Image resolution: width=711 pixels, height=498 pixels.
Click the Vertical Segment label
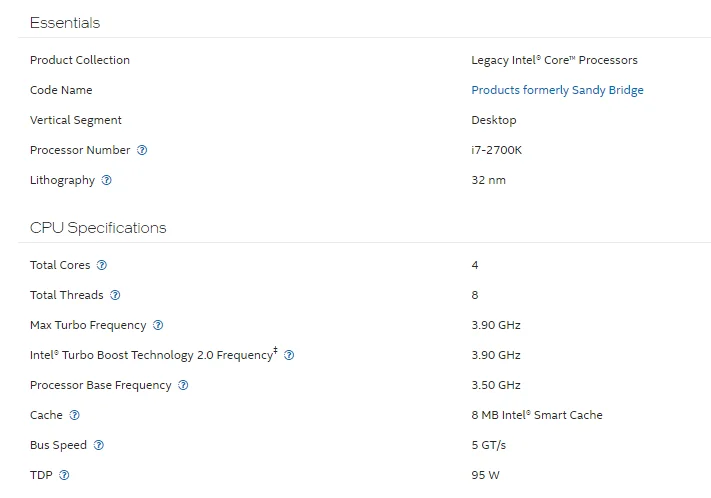click(x=76, y=120)
